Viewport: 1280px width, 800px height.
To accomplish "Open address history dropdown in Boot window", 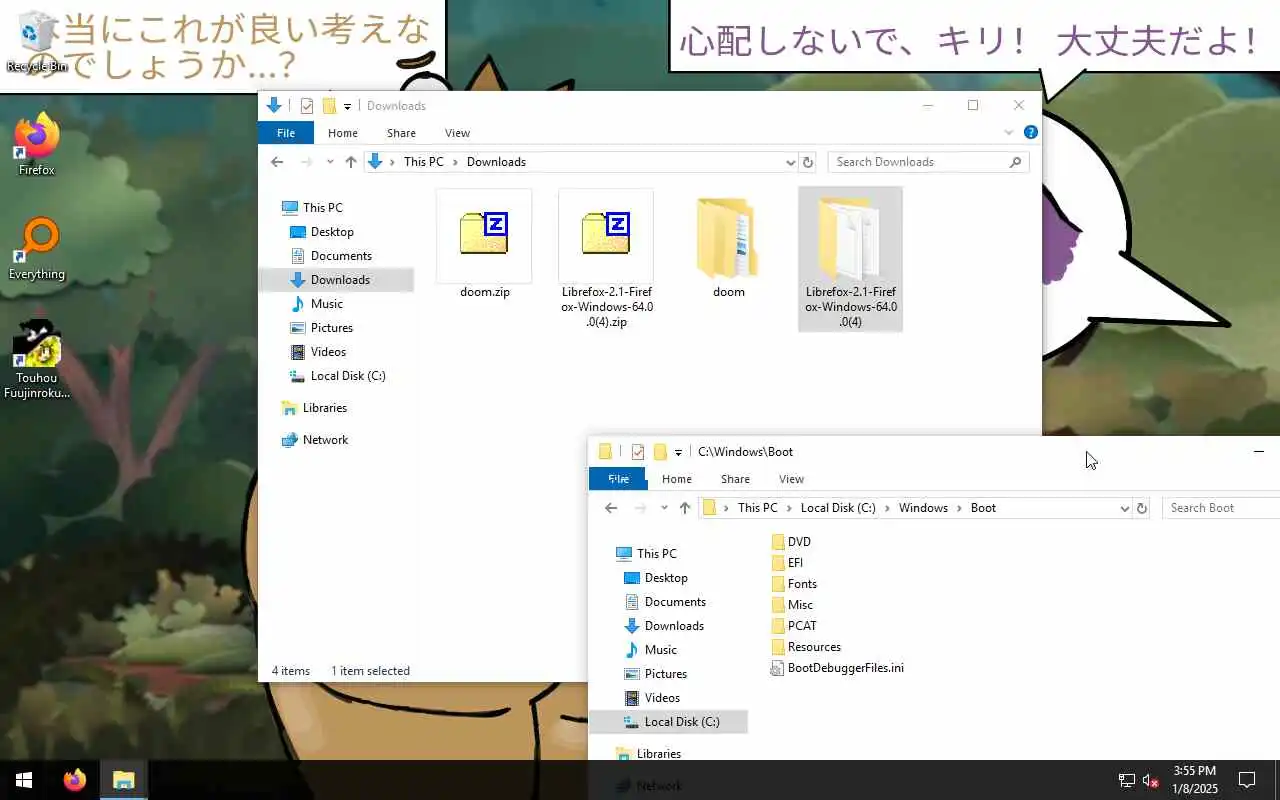I will [x=1124, y=508].
